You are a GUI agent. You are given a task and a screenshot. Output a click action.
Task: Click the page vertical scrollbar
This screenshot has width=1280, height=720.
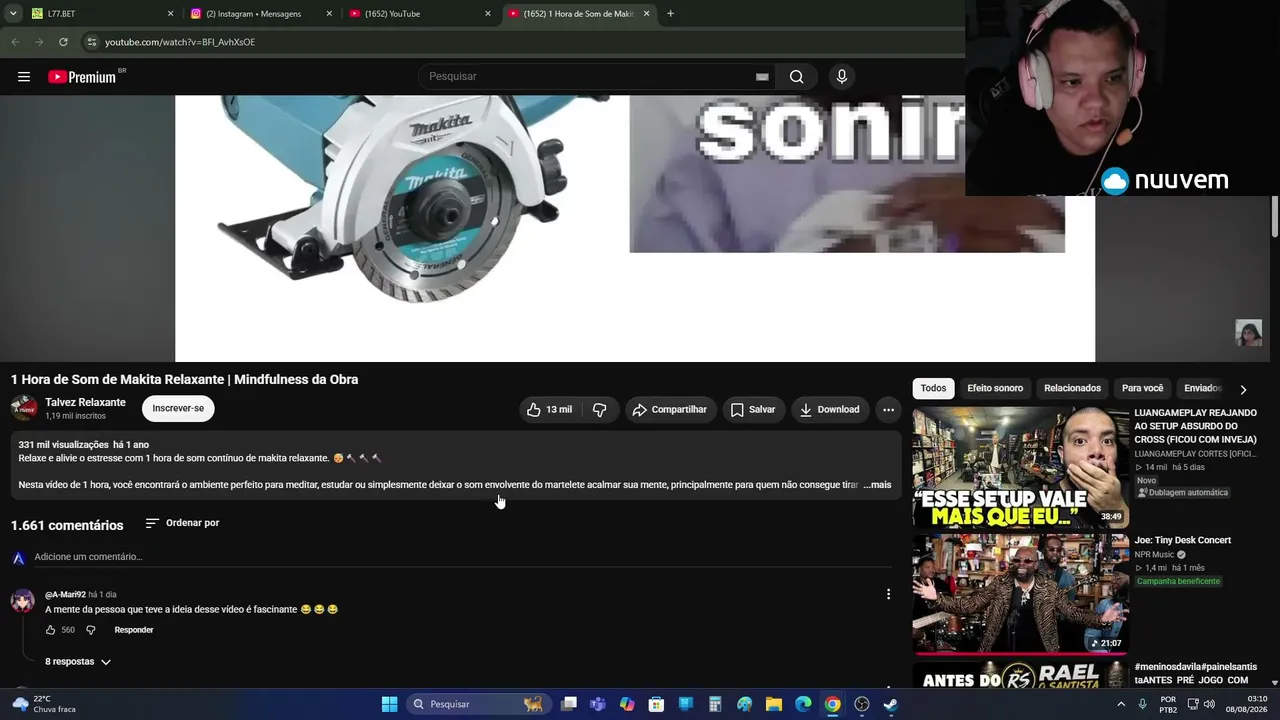click(1275, 218)
